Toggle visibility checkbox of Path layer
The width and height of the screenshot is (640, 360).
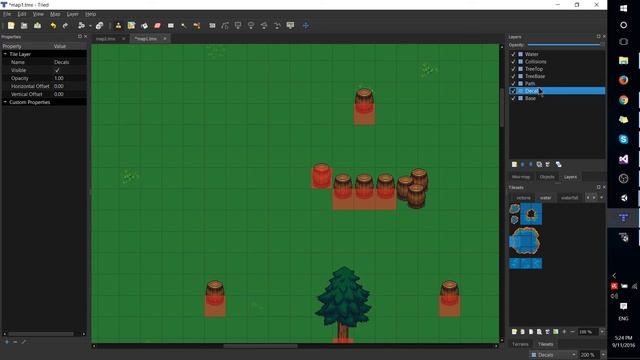tap(513, 84)
